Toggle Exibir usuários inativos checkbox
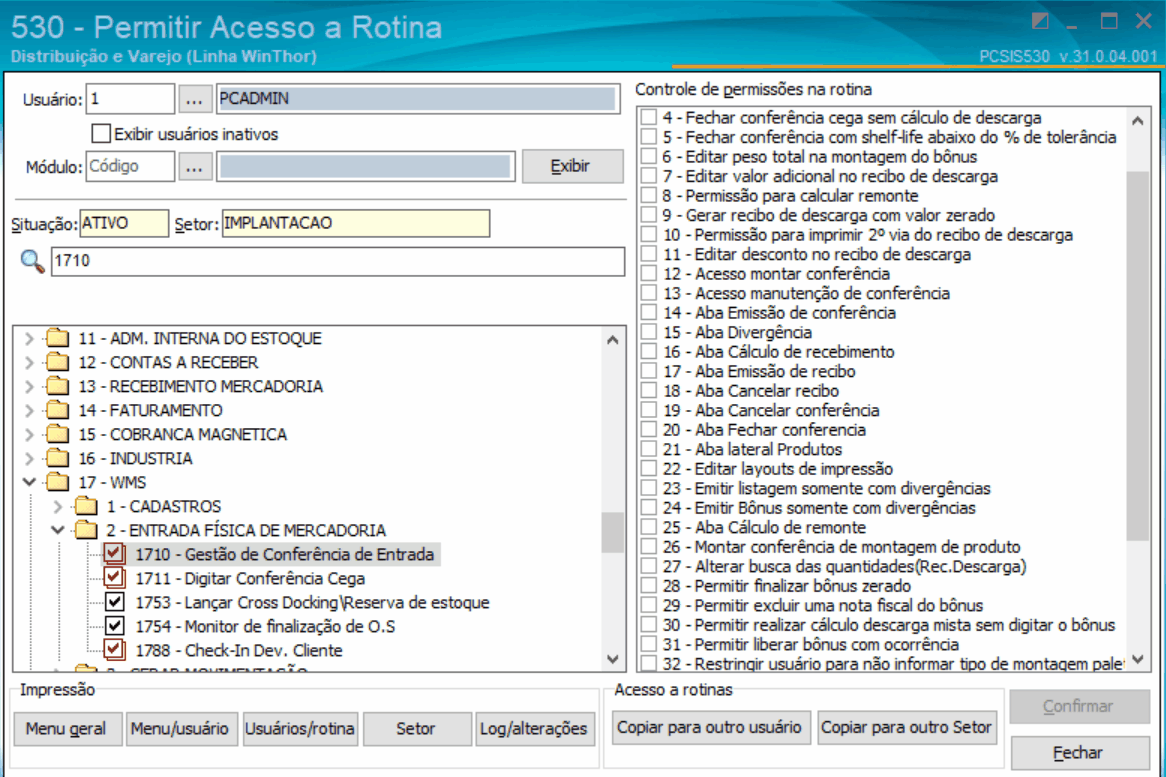Viewport: 1166px width, 777px height. pyautogui.click(x=100, y=134)
